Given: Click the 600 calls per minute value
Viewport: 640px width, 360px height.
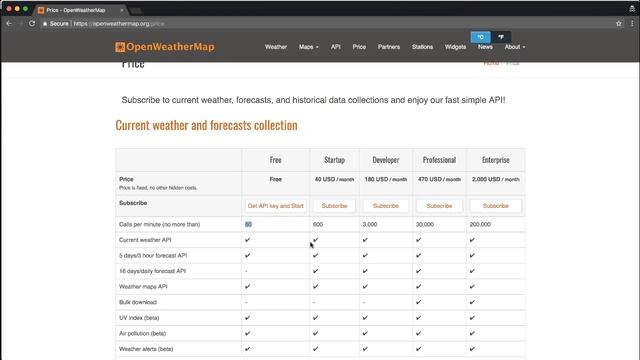Looking at the screenshot, I should click(318, 224).
